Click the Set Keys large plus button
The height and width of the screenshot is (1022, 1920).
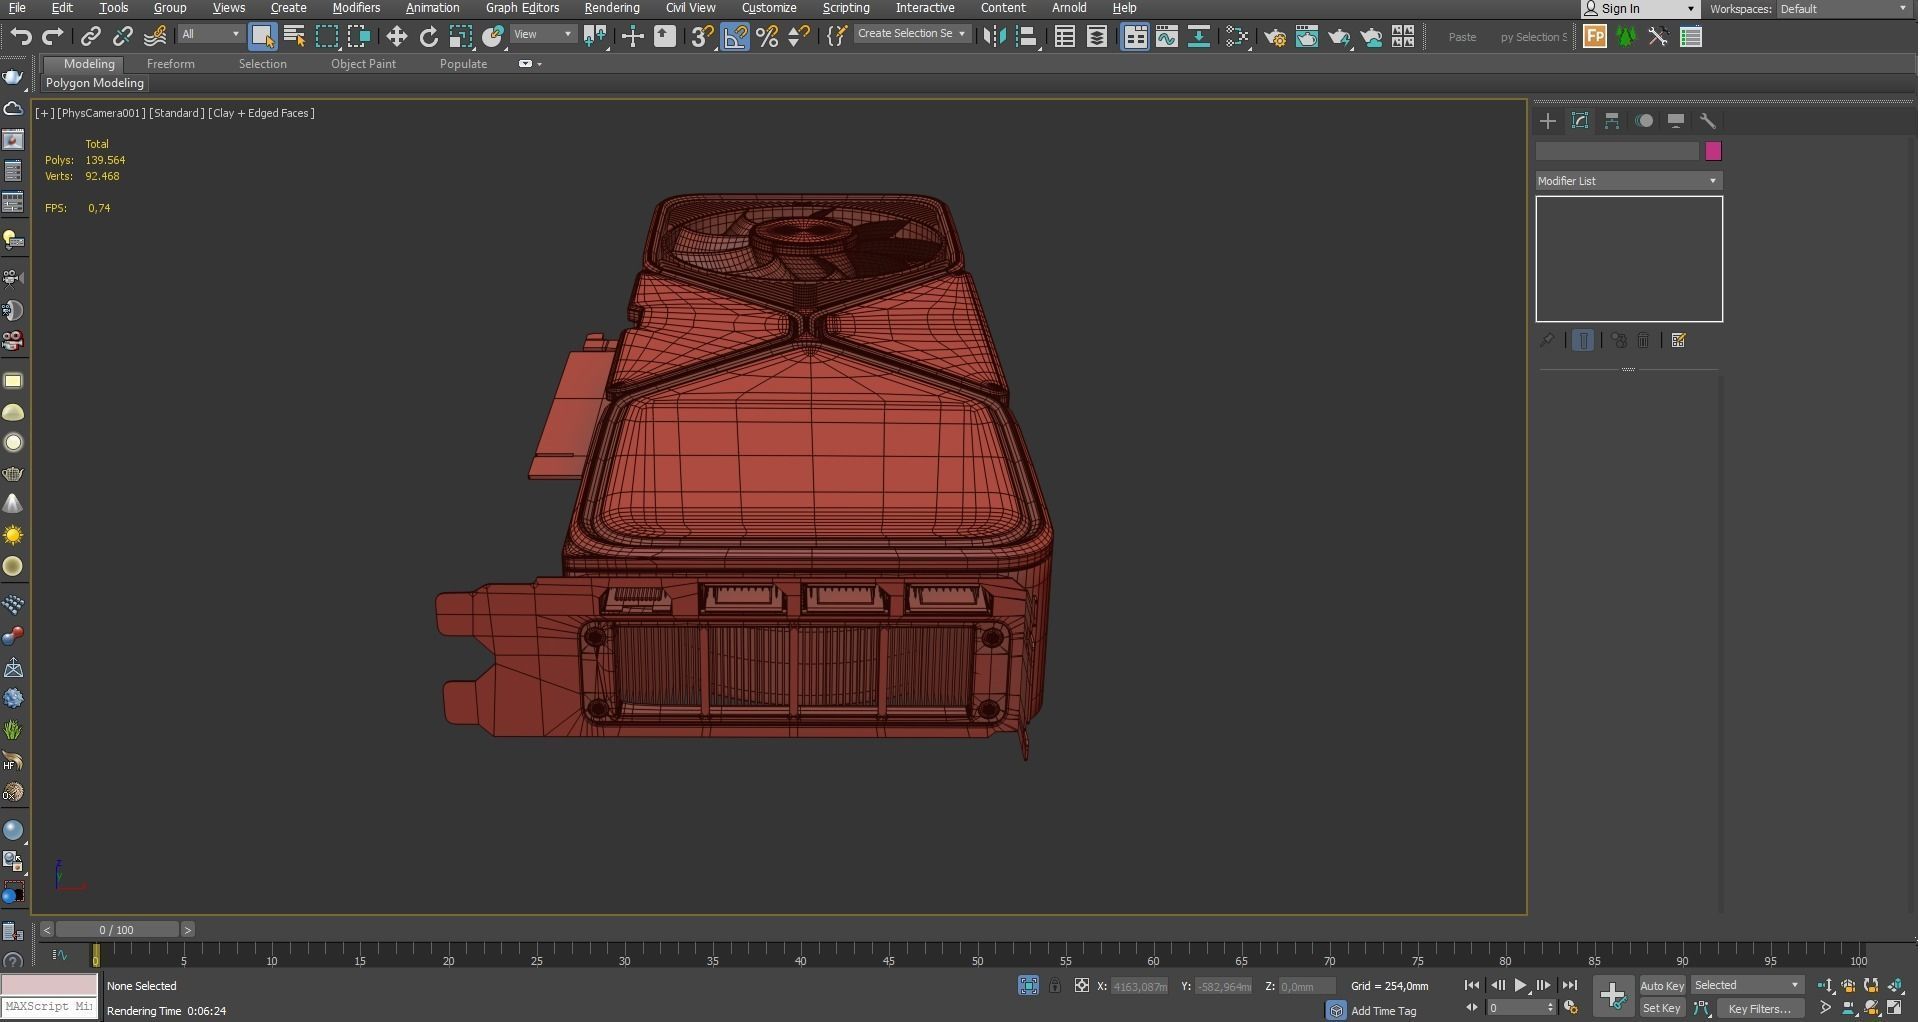coord(1613,995)
